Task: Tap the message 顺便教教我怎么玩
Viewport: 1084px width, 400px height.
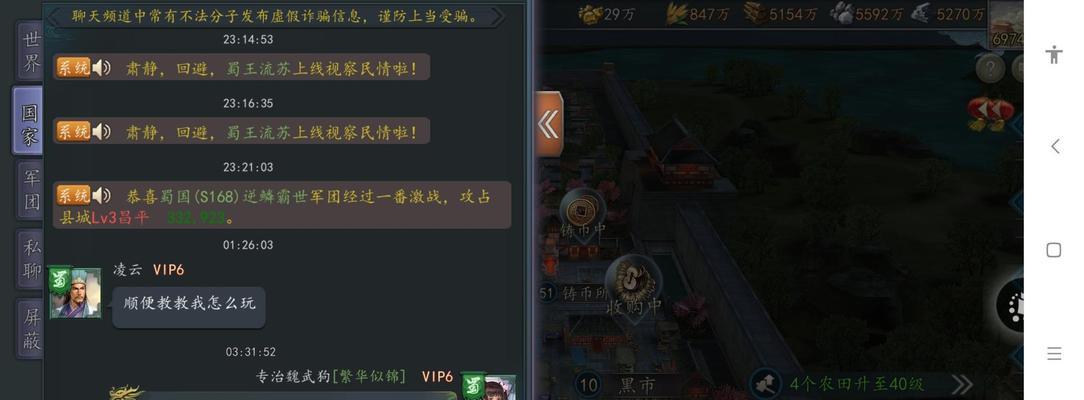Action: [189, 305]
